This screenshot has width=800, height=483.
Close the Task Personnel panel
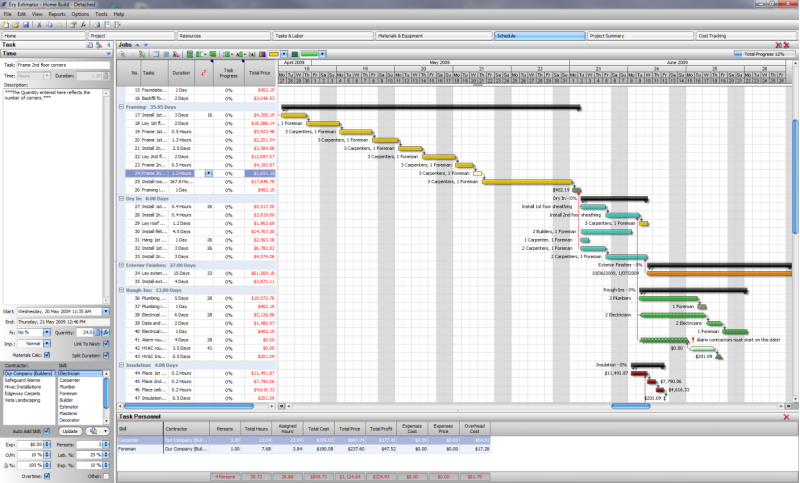click(x=787, y=415)
